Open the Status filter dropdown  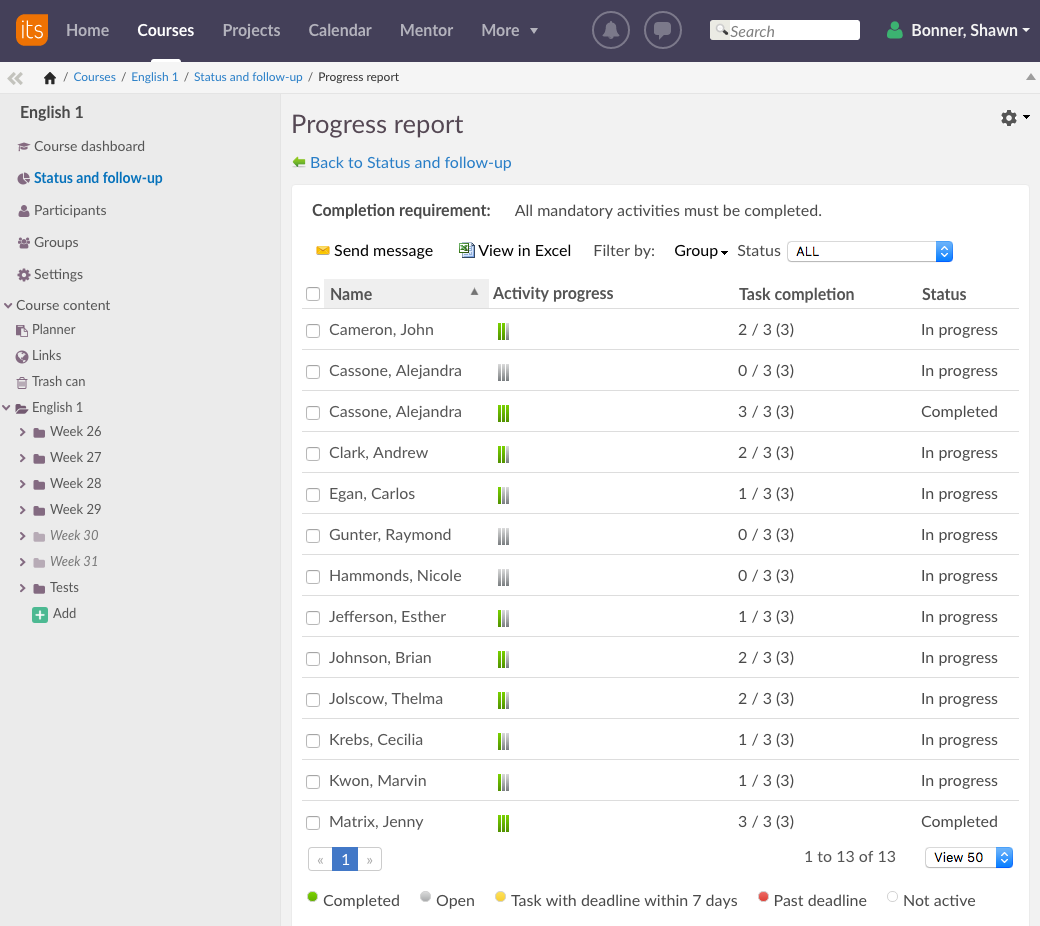pos(869,252)
